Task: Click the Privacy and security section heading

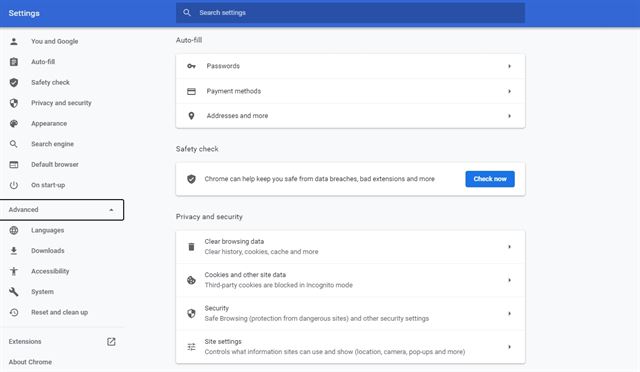Action: pyautogui.click(x=209, y=217)
